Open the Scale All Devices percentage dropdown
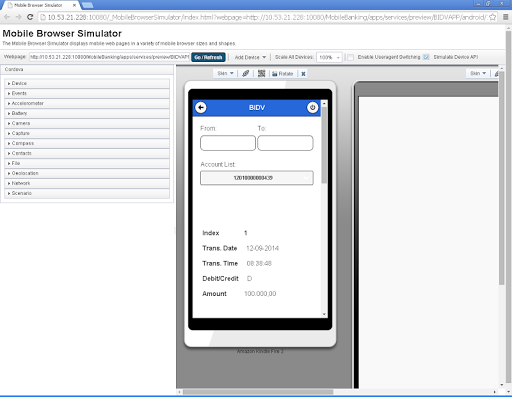Viewport: 512px width, 397px height. tap(329, 57)
